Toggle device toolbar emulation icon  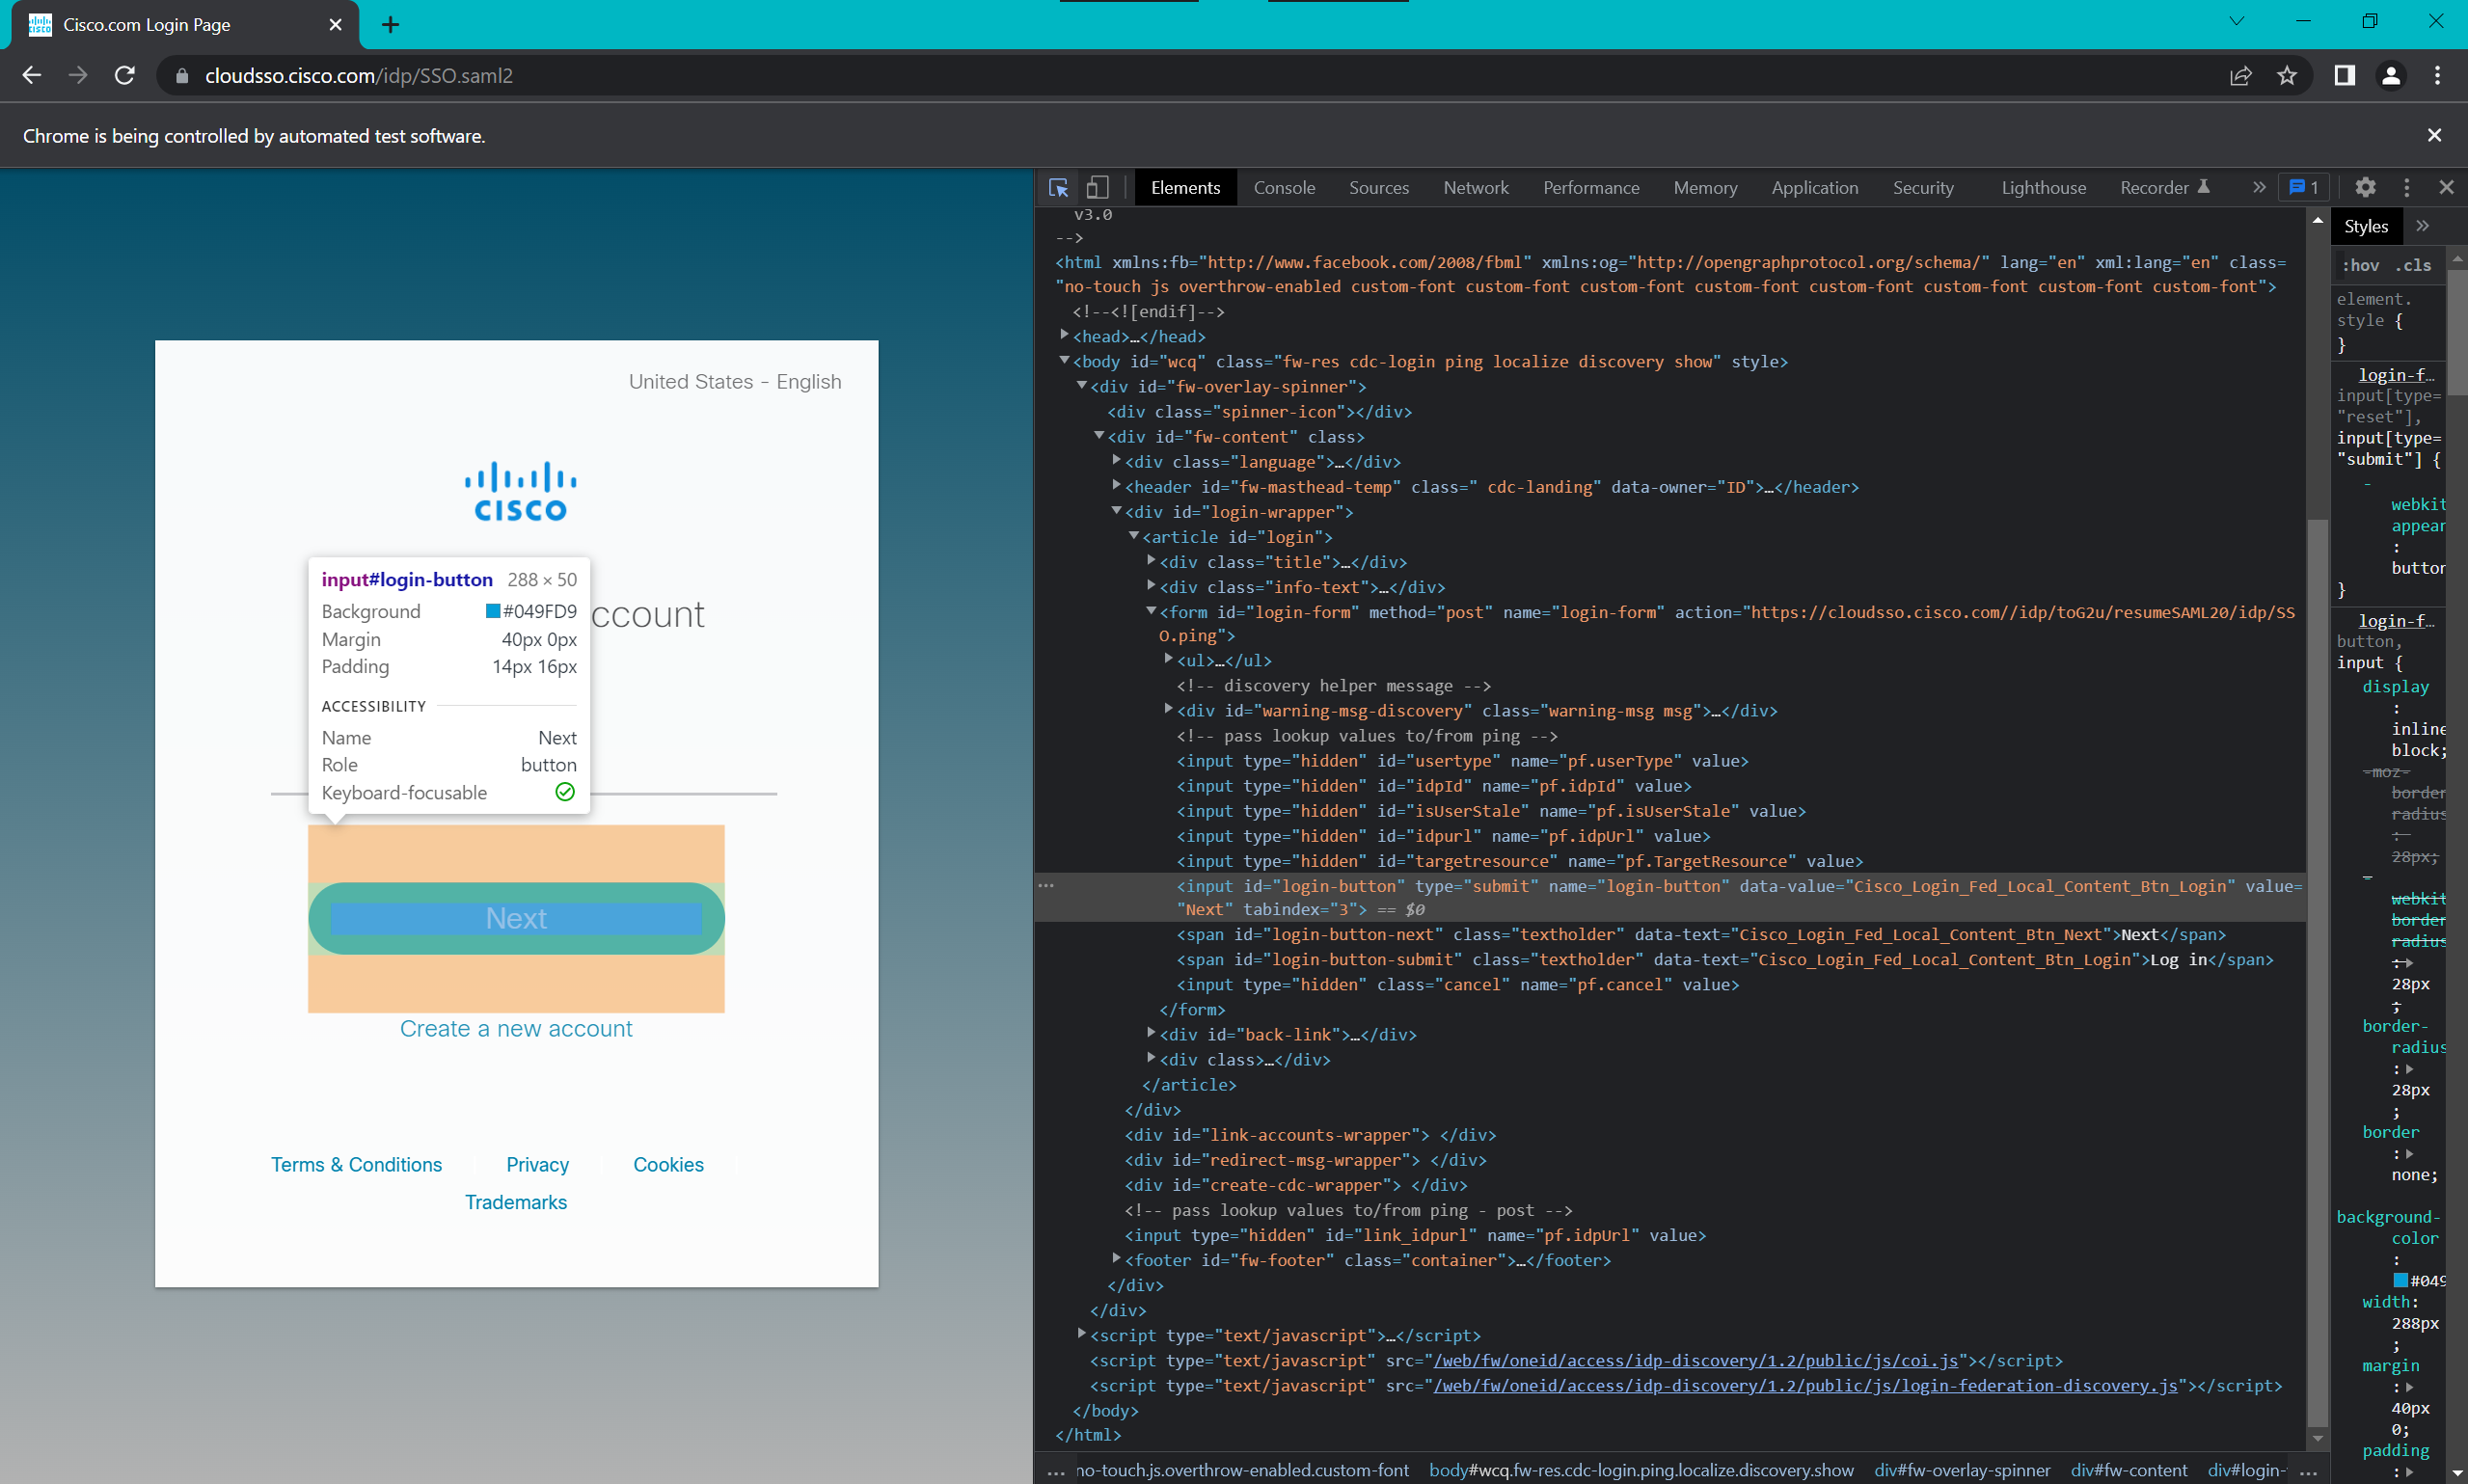(x=1098, y=188)
